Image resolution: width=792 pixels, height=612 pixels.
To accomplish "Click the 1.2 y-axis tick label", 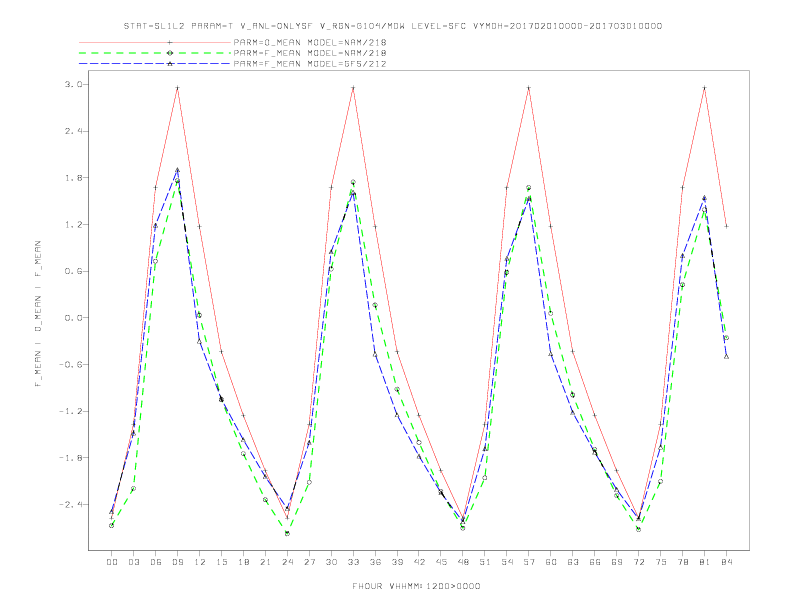I will (x=73, y=225).
